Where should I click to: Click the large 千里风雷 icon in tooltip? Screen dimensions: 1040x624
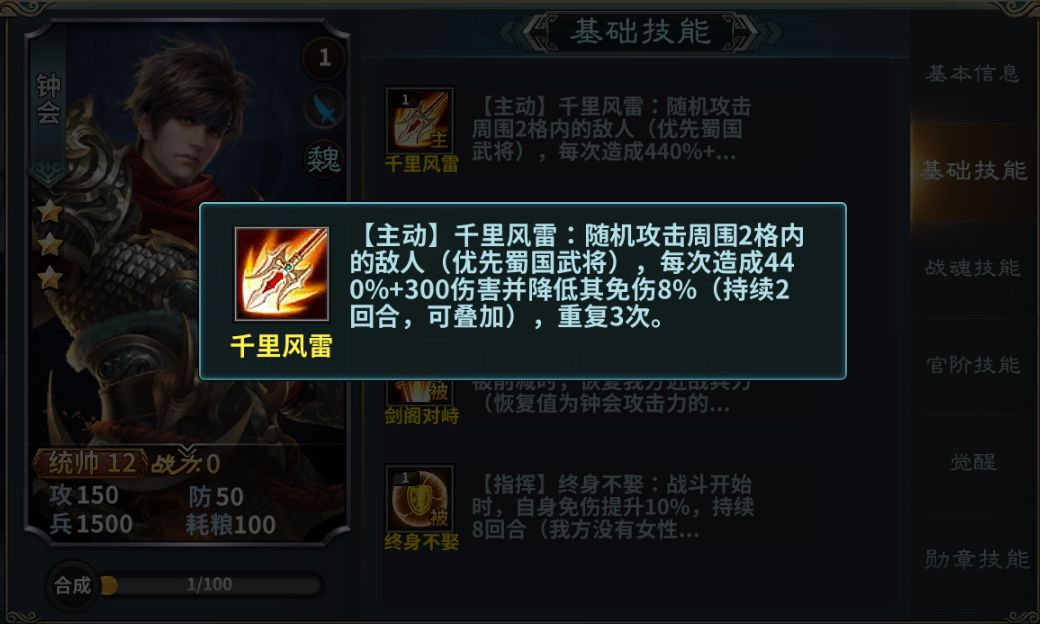[281, 274]
